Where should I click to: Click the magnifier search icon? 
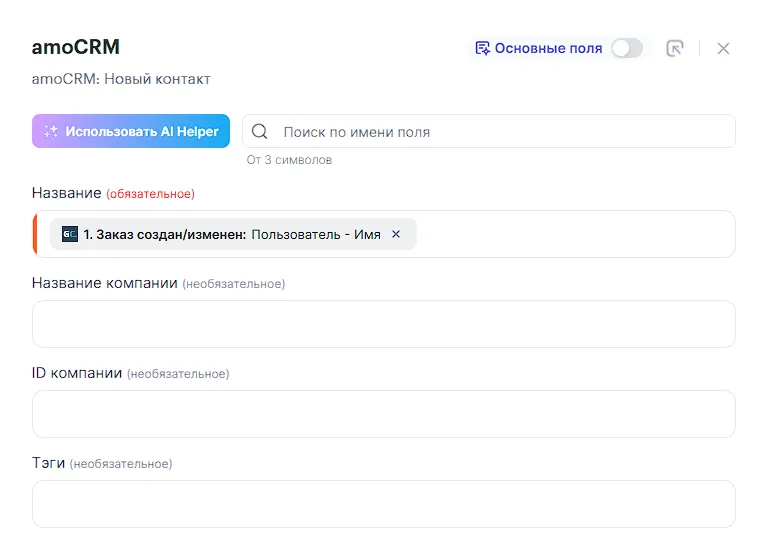pyautogui.click(x=260, y=131)
